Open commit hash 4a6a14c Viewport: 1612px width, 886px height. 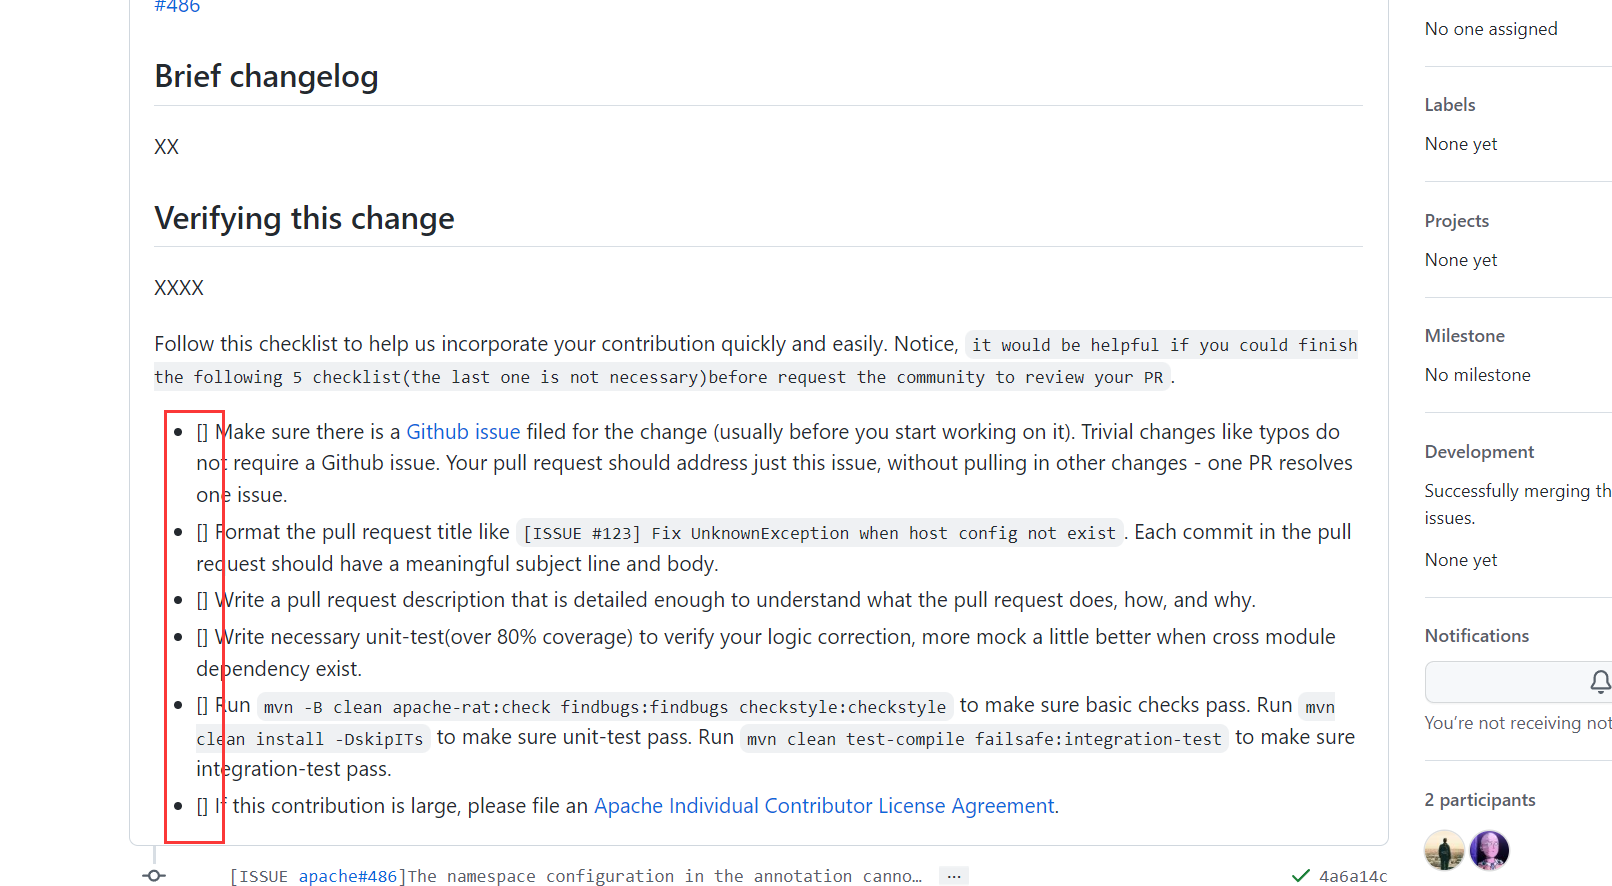(x=1353, y=876)
